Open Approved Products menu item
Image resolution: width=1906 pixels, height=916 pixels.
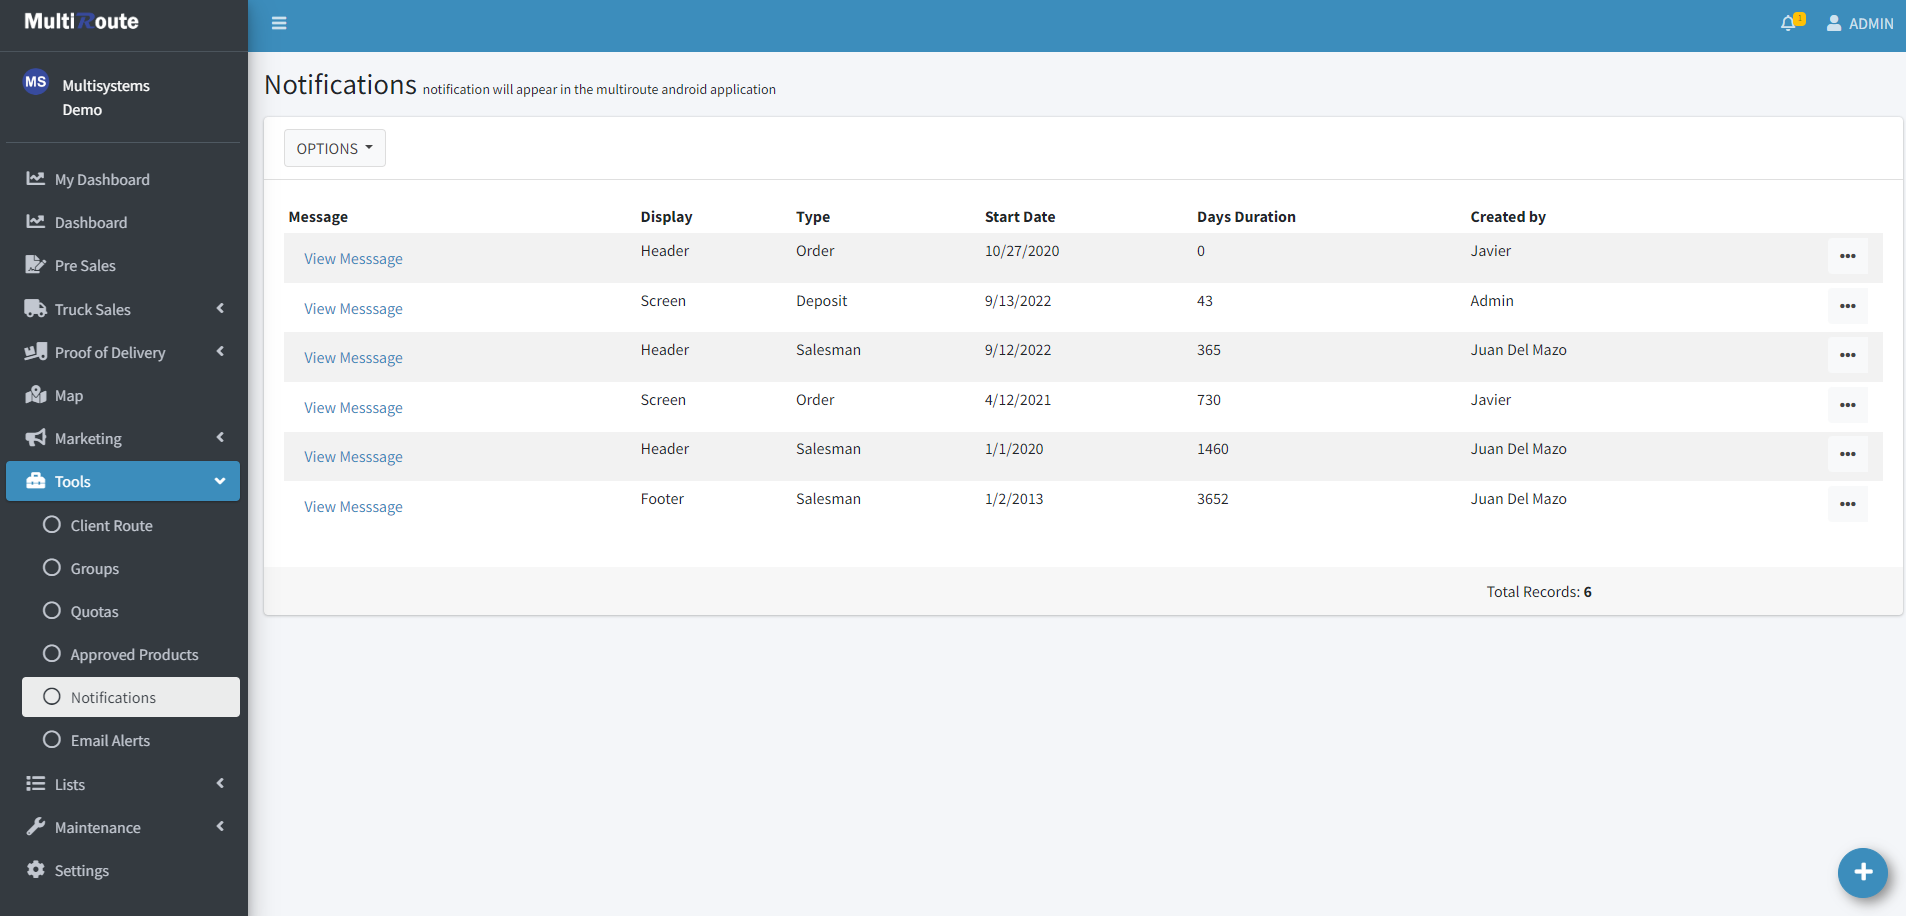coord(134,655)
